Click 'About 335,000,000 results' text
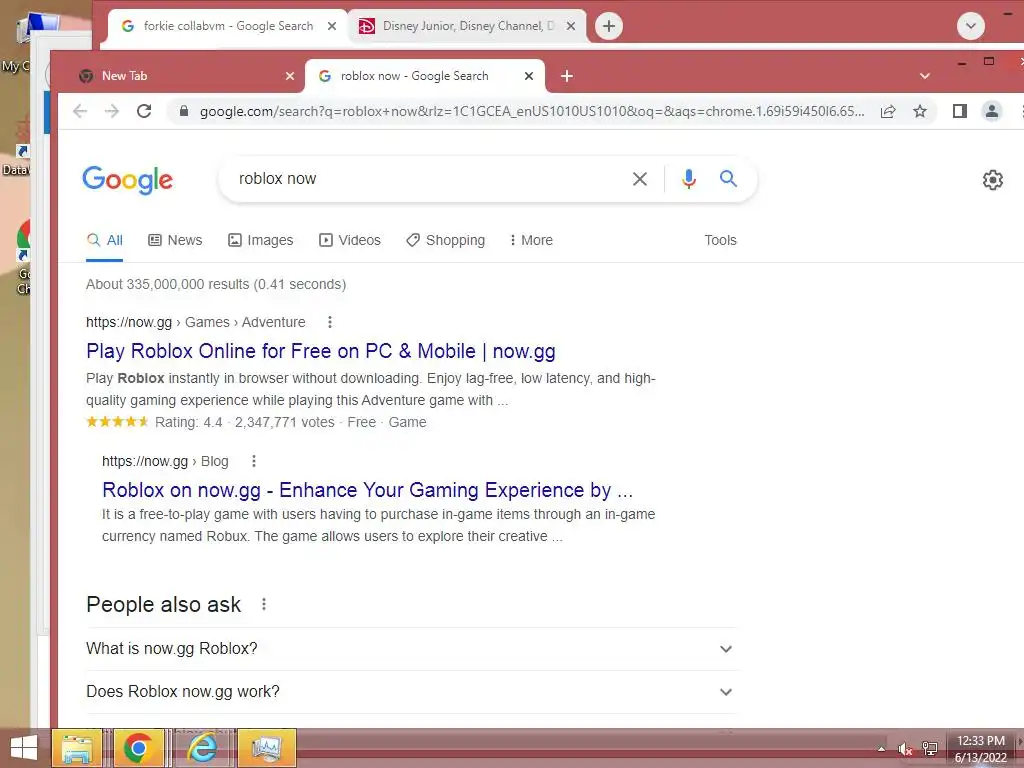1024x768 pixels. pos(216,285)
